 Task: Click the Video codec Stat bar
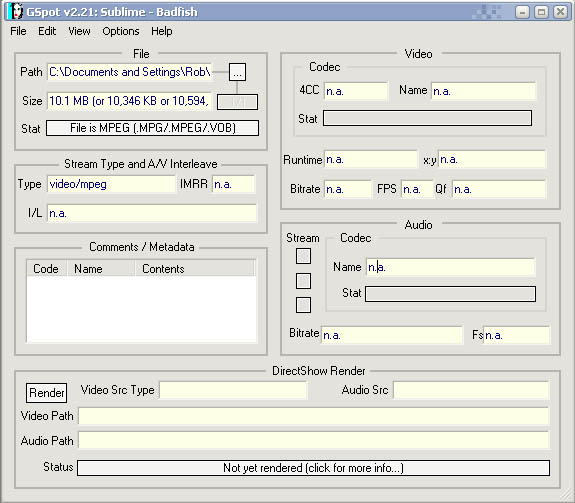tap(427, 118)
